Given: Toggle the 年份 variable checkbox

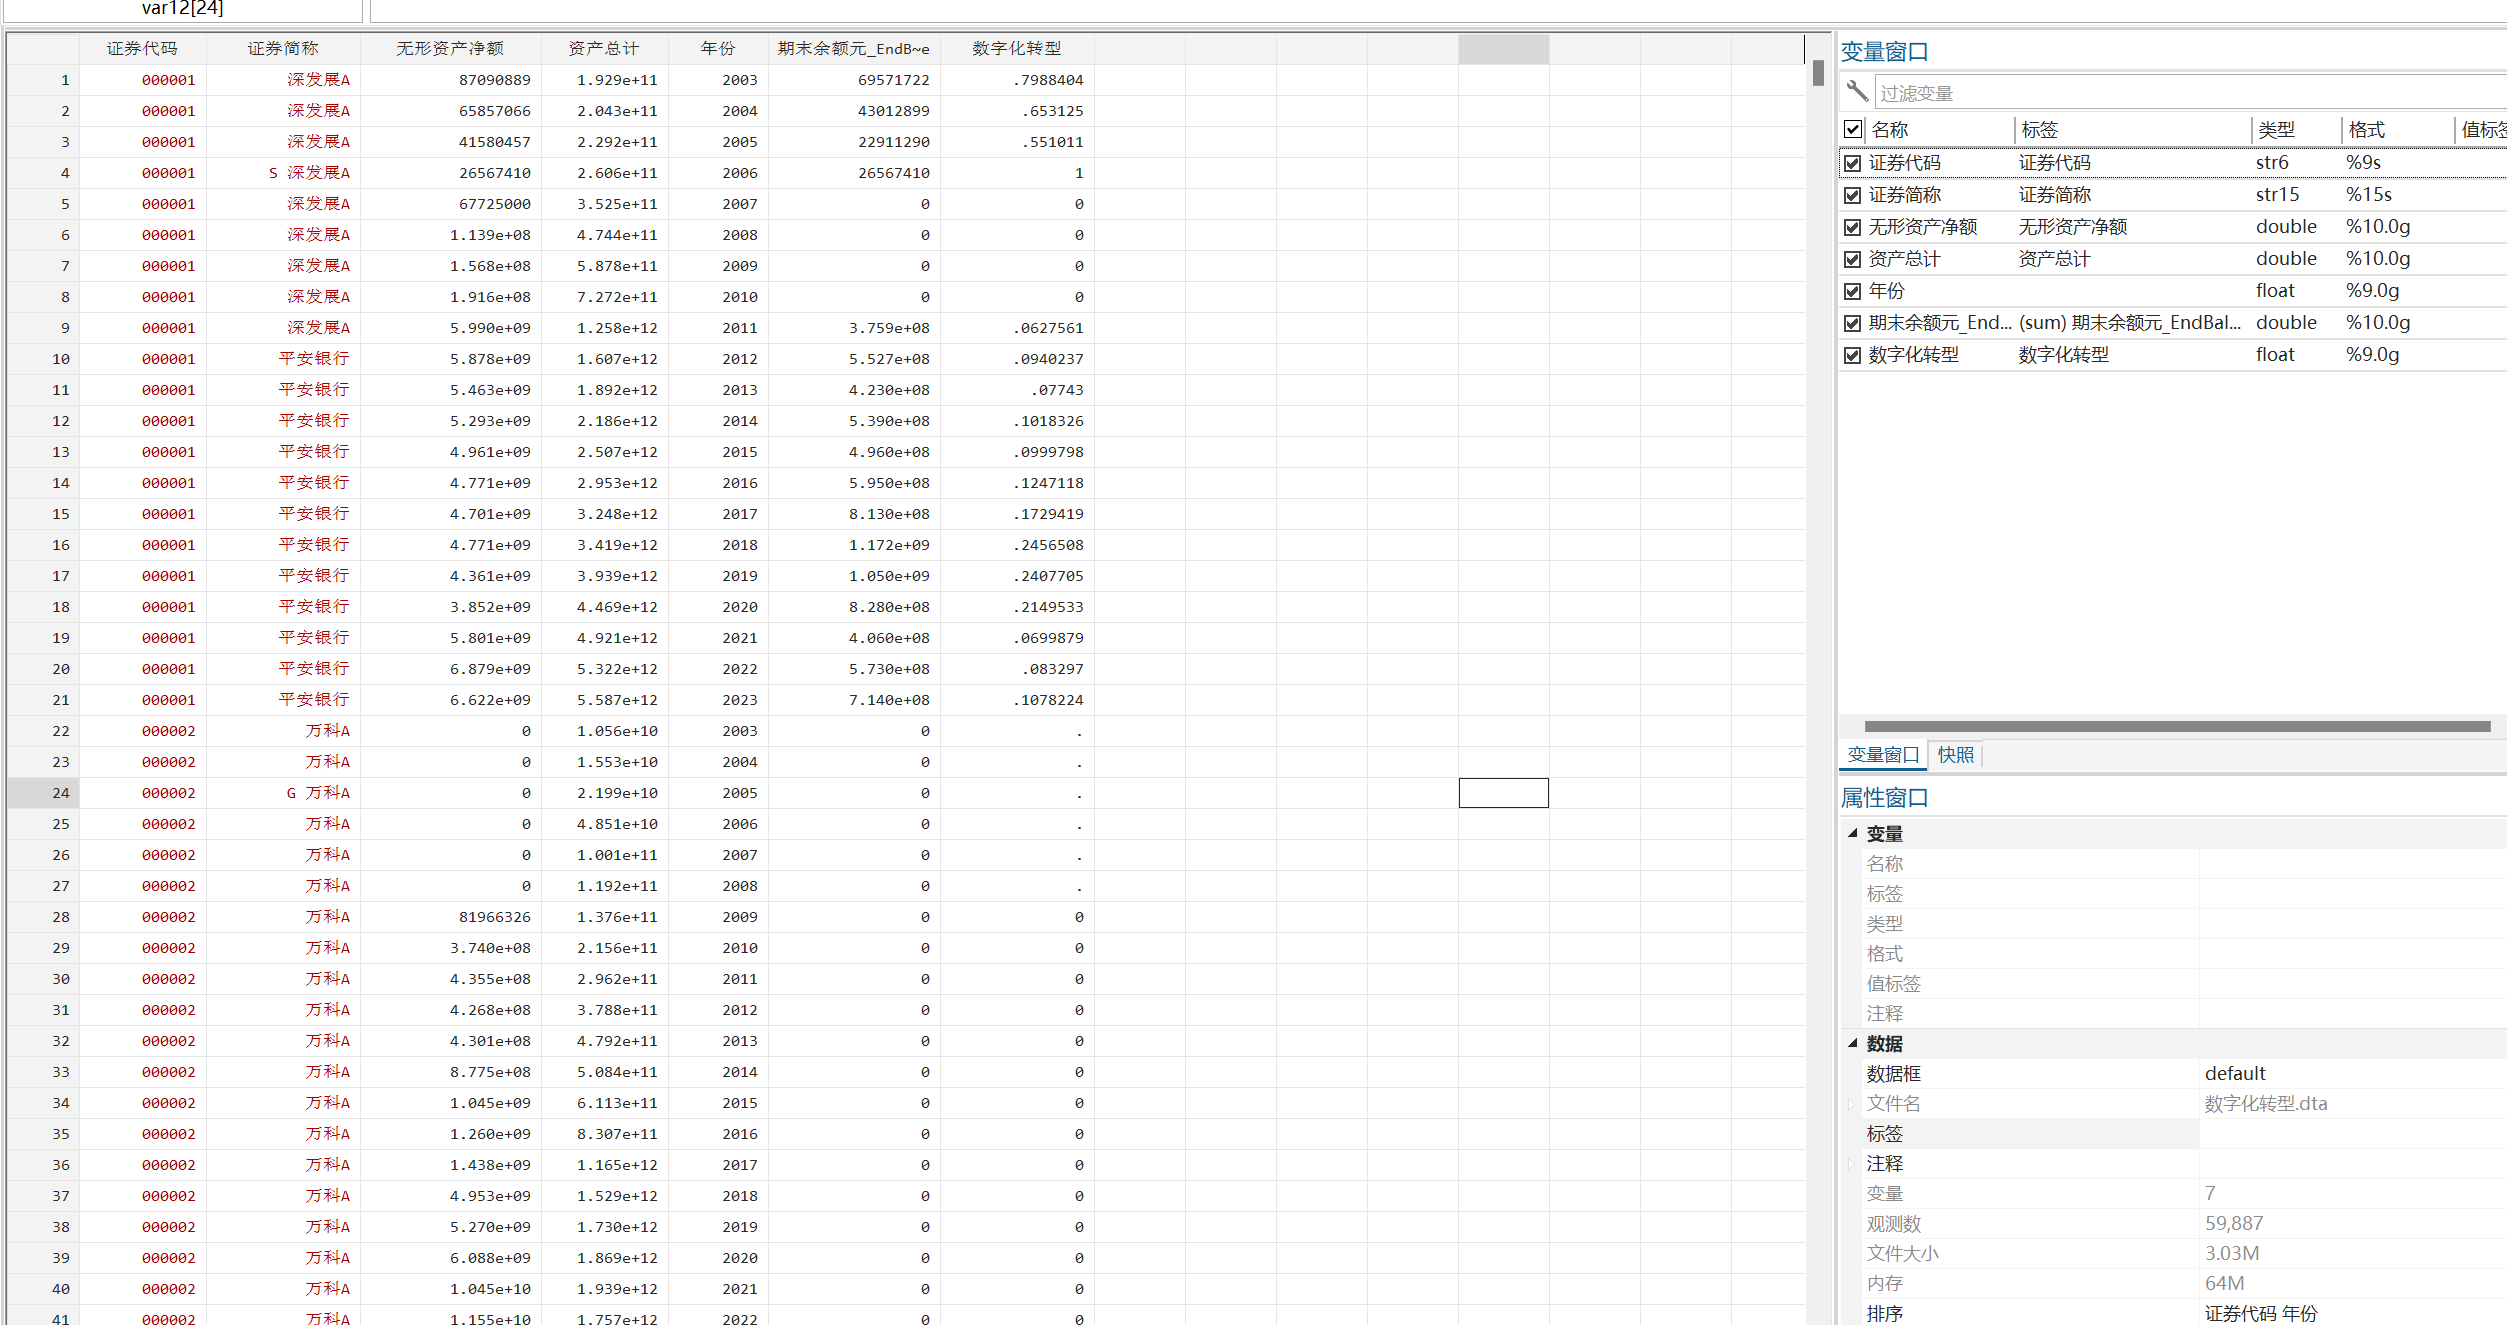Looking at the screenshot, I should 1853,291.
